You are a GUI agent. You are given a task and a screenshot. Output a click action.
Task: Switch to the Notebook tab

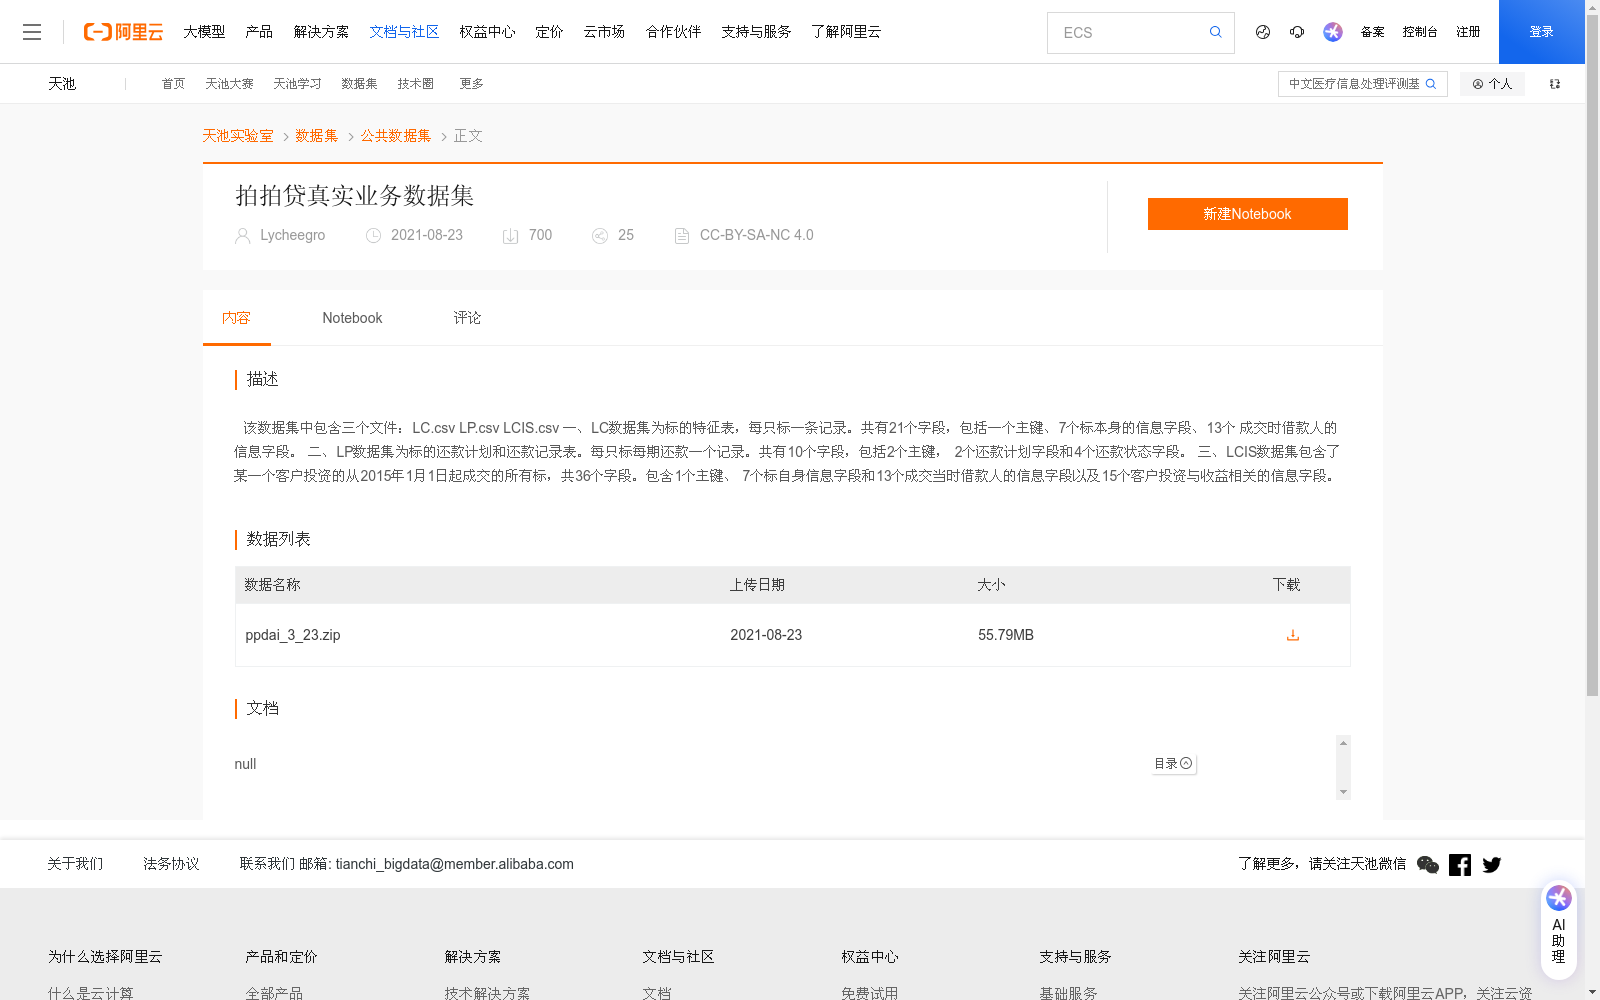pyautogui.click(x=352, y=318)
